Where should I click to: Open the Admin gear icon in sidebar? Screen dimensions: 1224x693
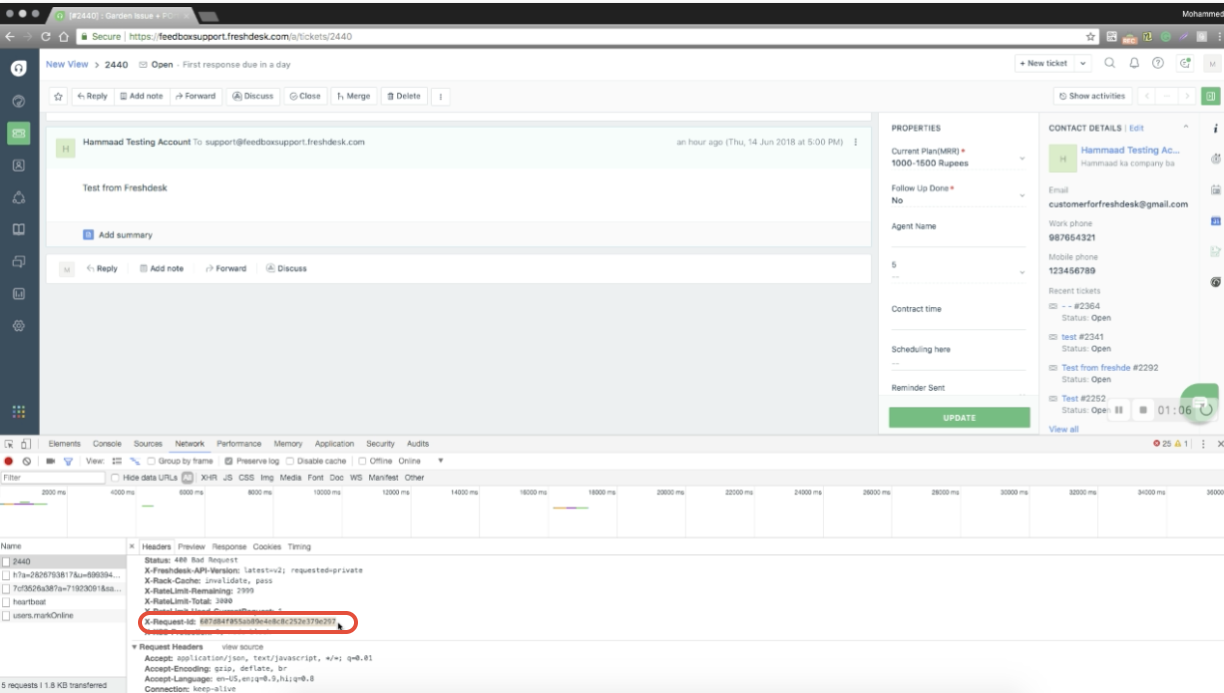click(x=18, y=326)
